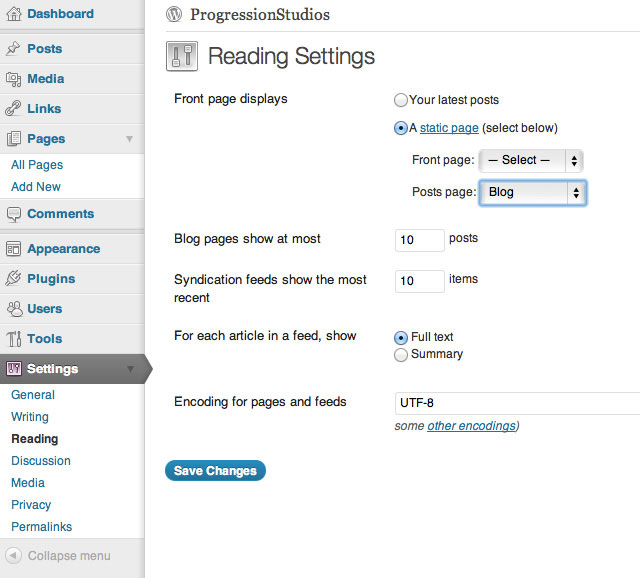Open the Posts page dropdown showing Blog
The image size is (640, 578).
click(532, 192)
